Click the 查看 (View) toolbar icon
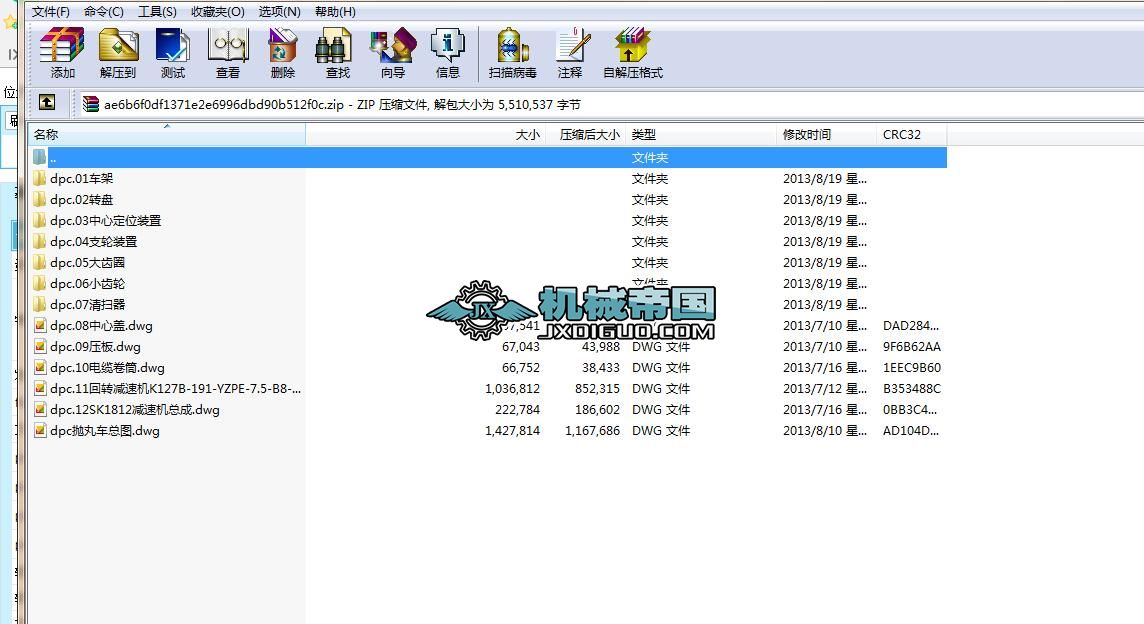 pyautogui.click(x=228, y=45)
